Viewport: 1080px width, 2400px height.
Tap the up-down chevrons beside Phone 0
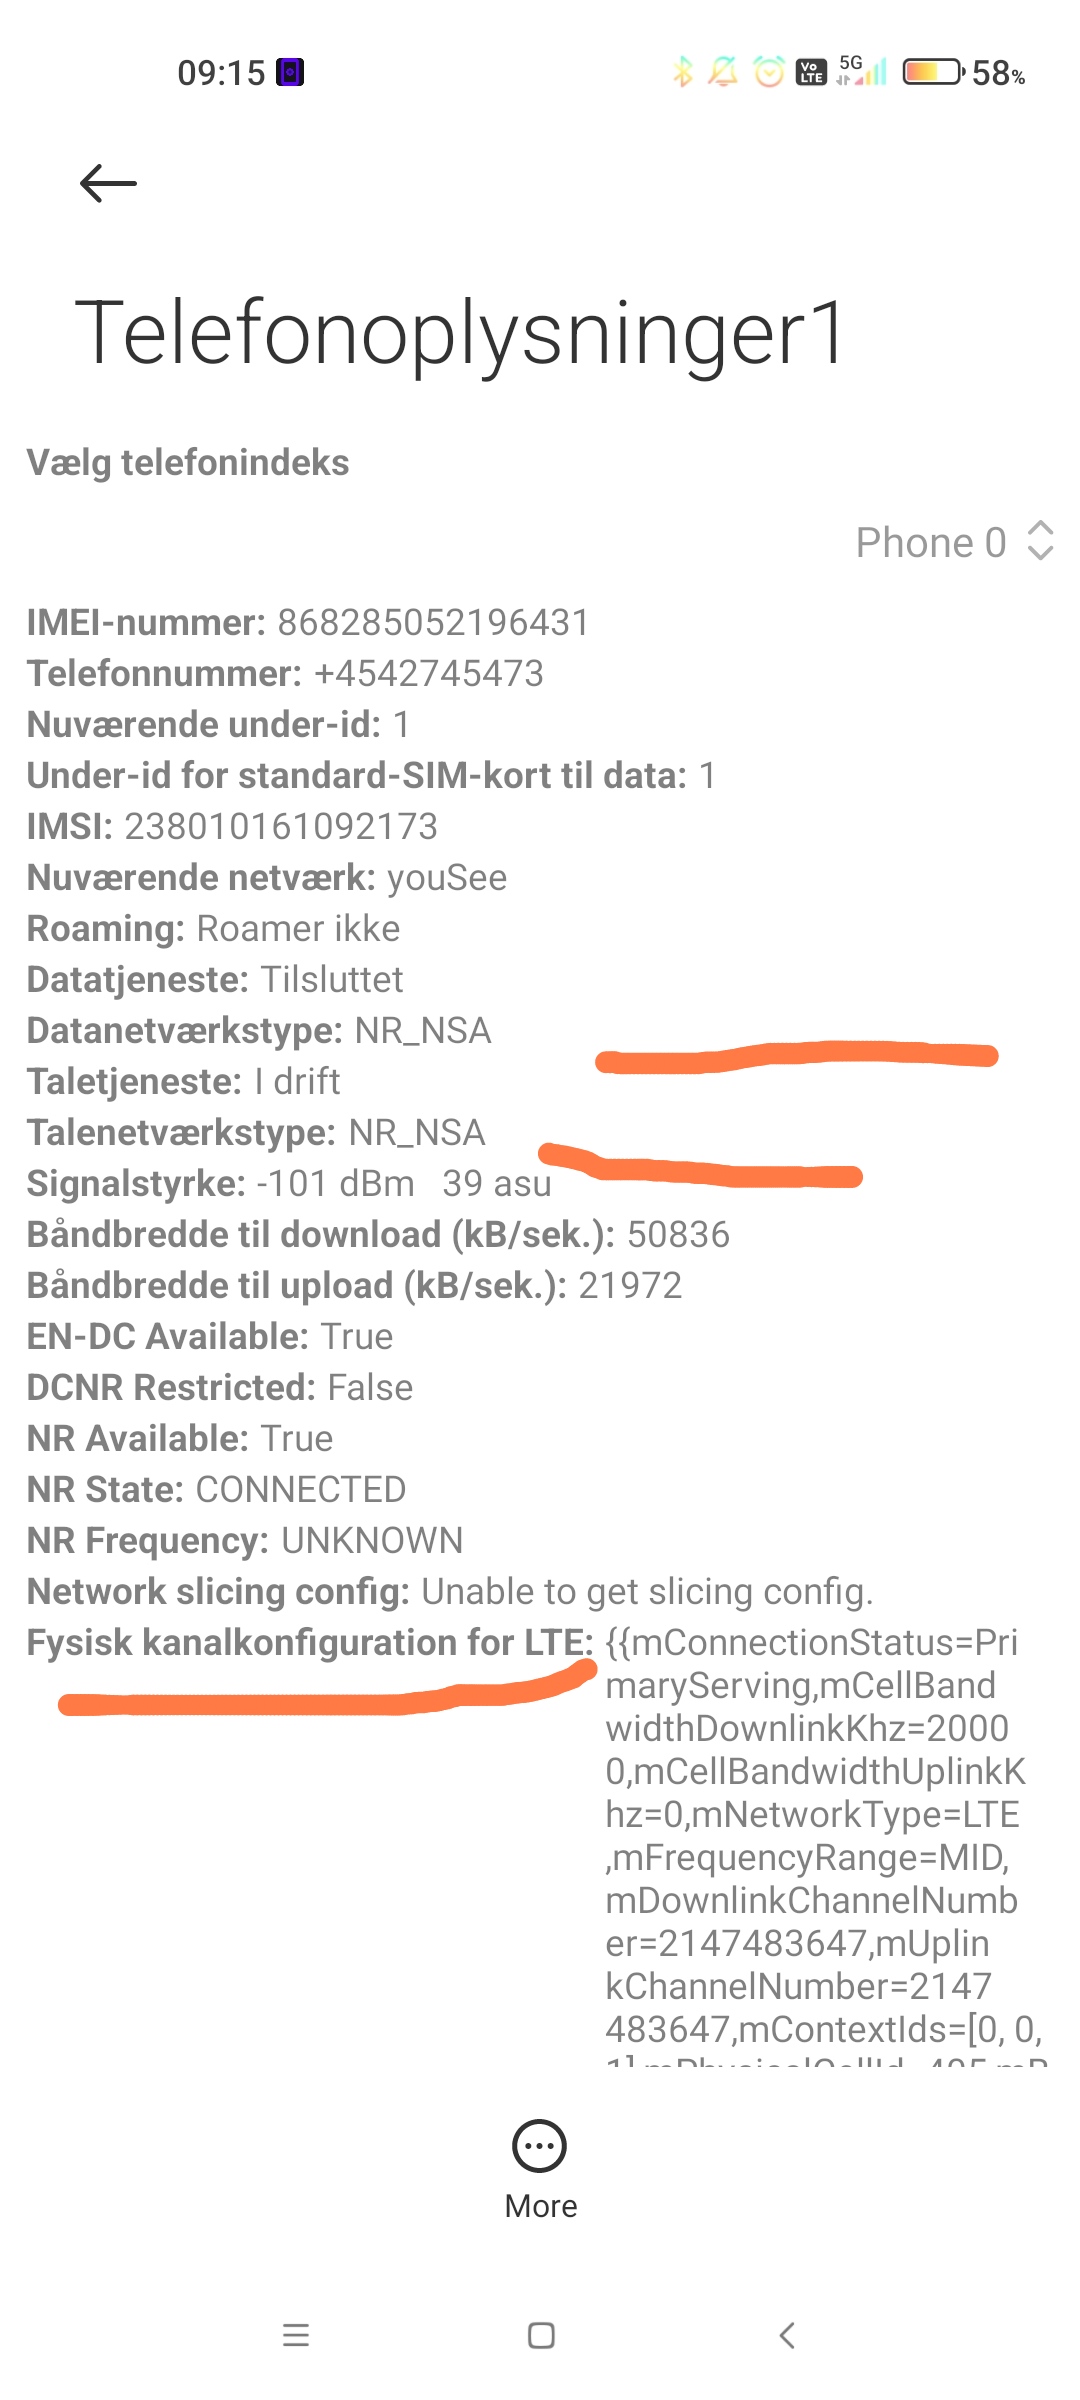(1041, 541)
